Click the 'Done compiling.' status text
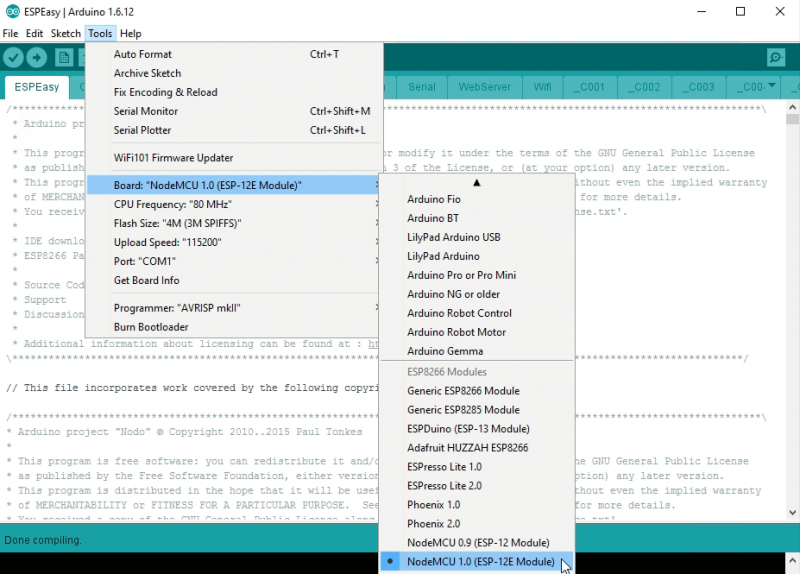The image size is (800, 574). (x=43, y=540)
